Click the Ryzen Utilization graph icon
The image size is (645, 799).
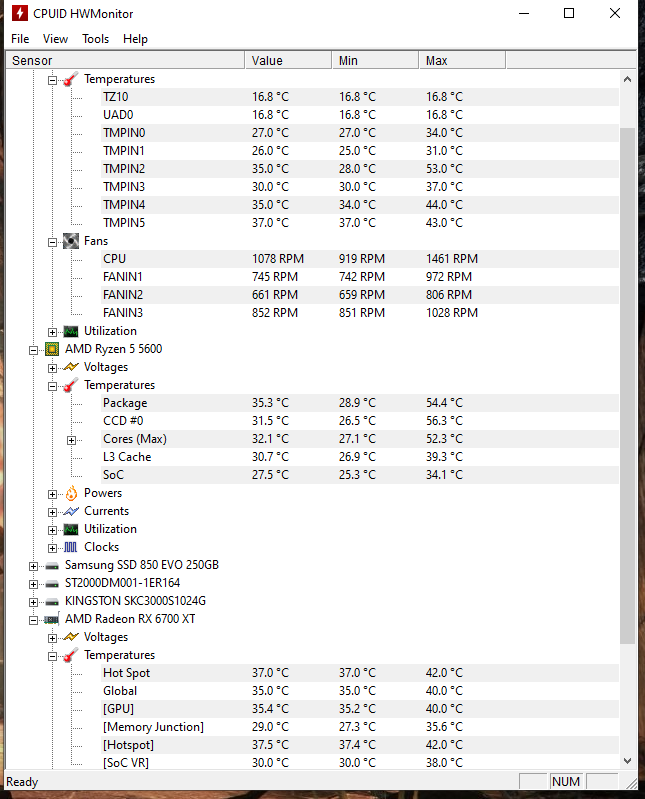click(71, 529)
